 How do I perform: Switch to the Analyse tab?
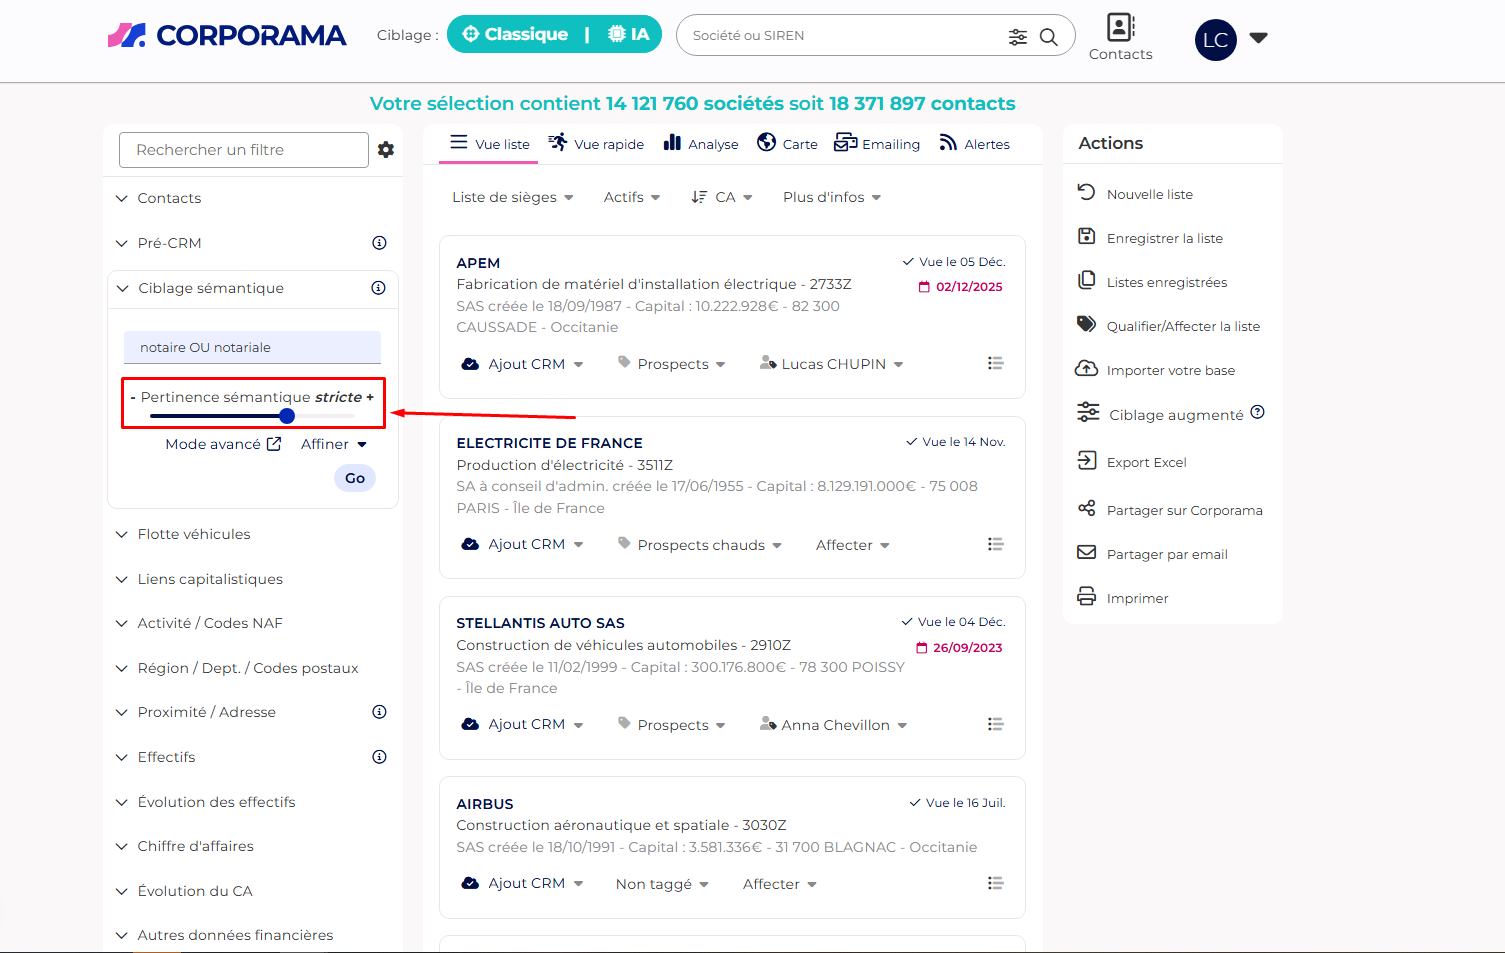click(701, 144)
